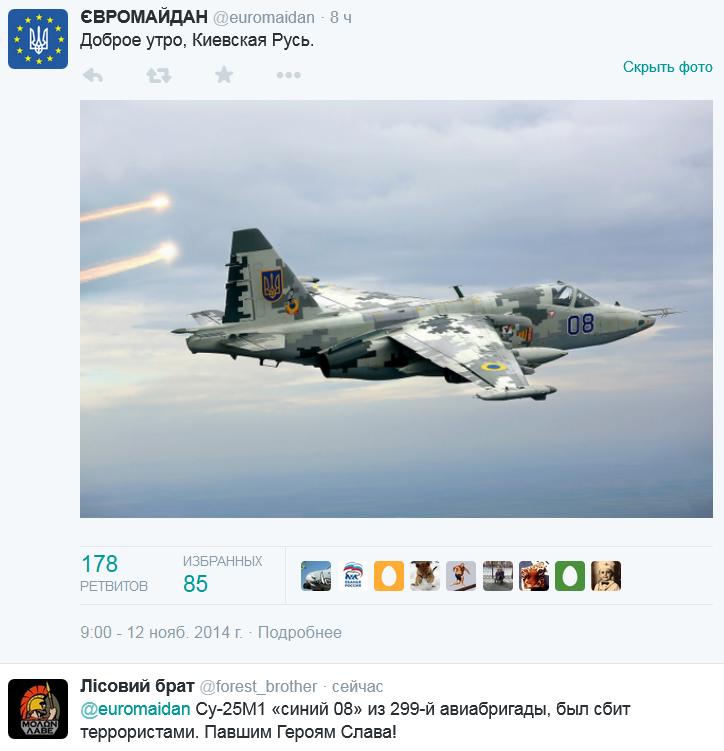Click the @forest_brother handle
This screenshot has width=724, height=751.
pyautogui.click(x=258, y=687)
